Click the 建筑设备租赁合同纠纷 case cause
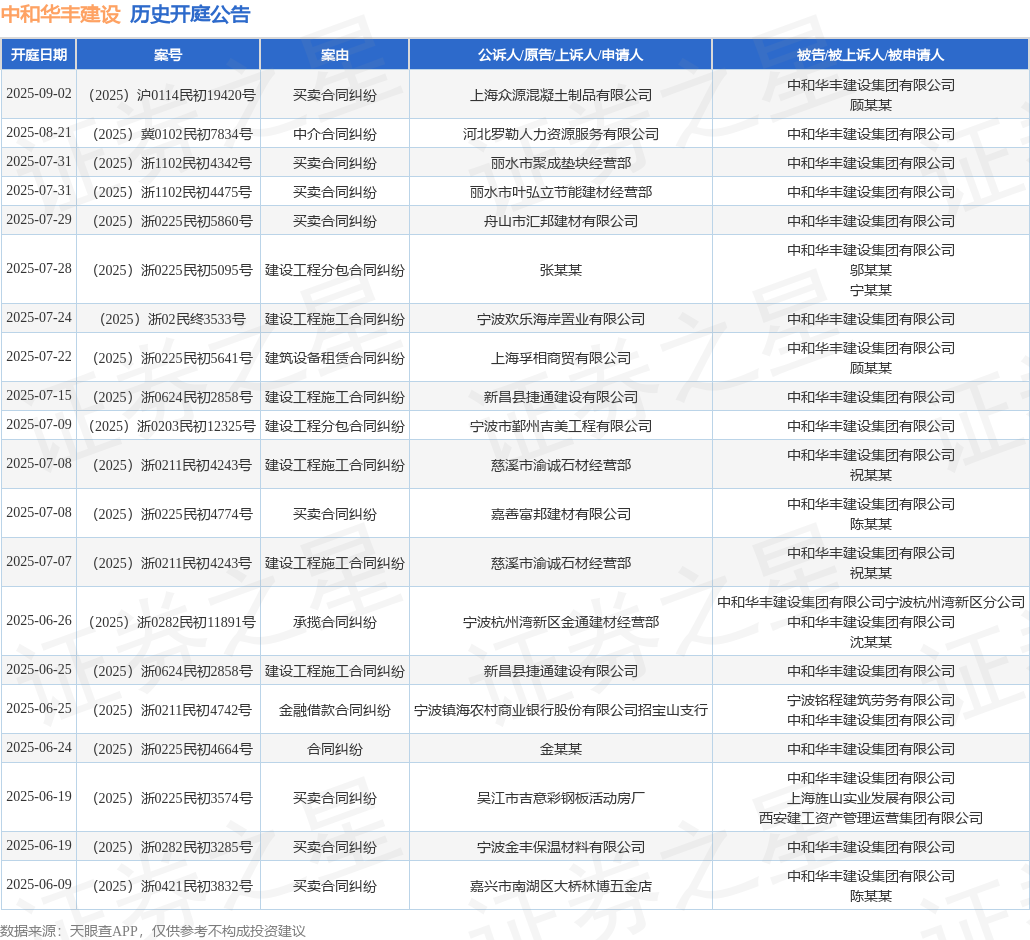The height and width of the screenshot is (940, 1030). [334, 358]
